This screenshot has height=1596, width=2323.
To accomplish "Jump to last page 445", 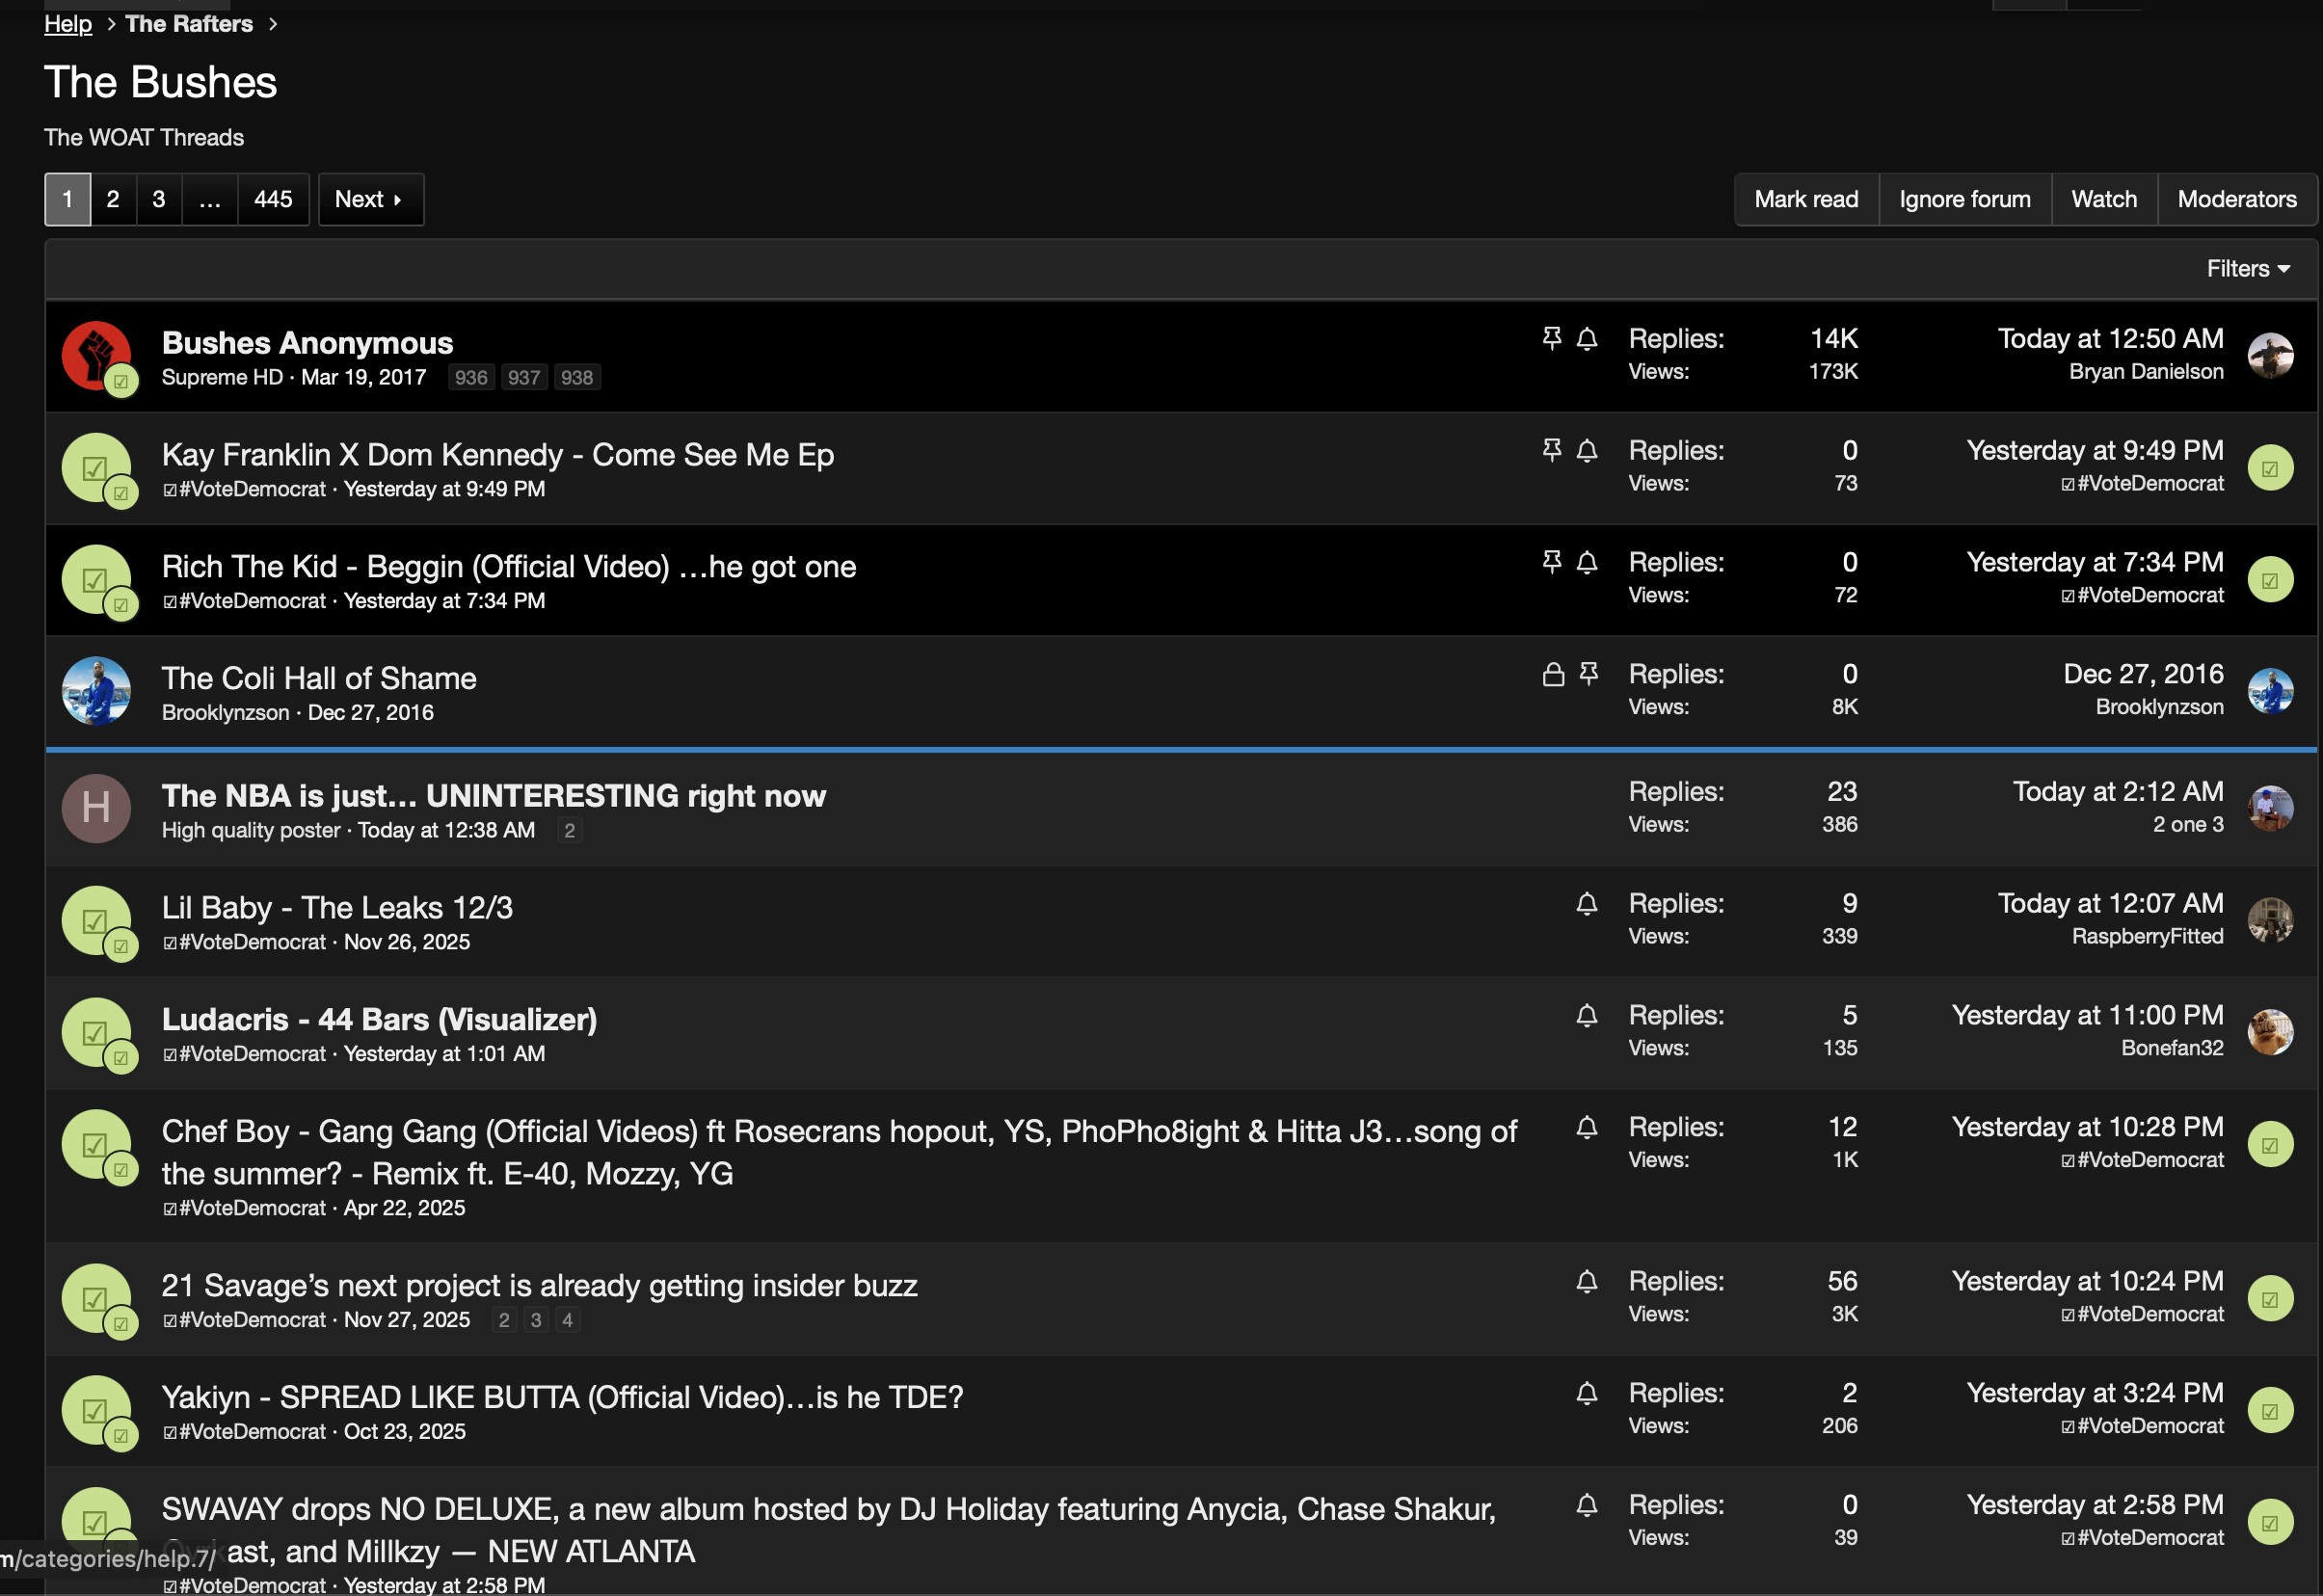I will (273, 199).
